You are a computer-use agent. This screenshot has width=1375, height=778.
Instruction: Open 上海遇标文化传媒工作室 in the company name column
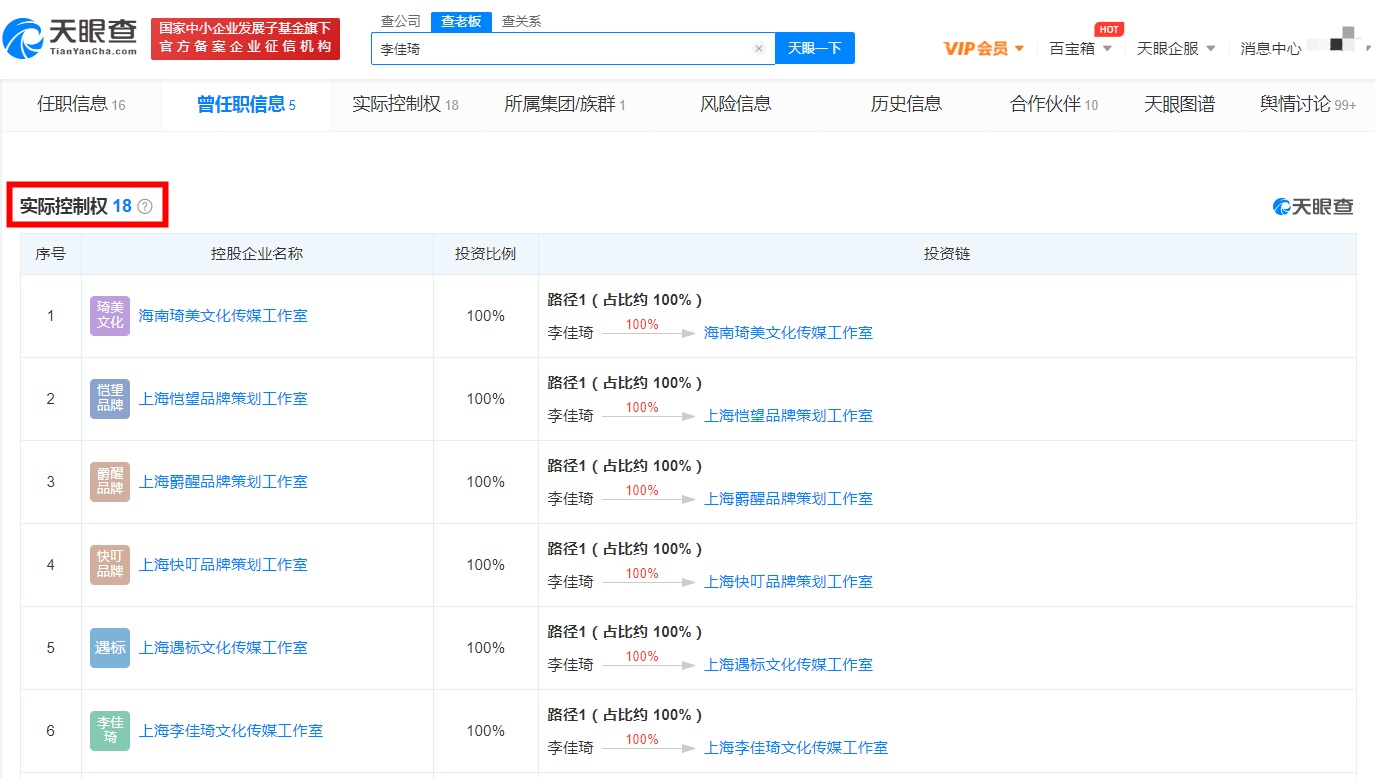pos(223,648)
